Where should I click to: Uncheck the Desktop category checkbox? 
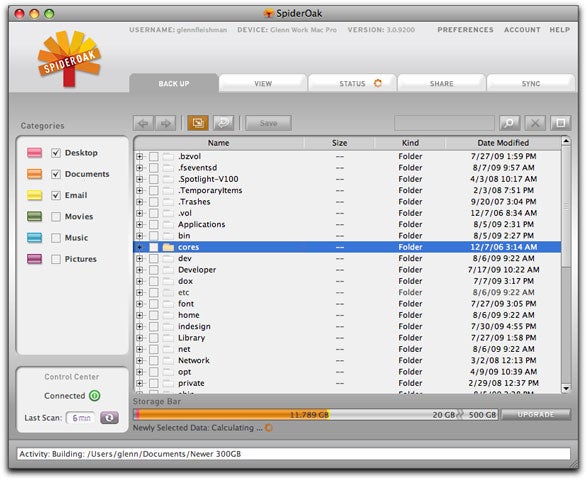click(x=56, y=153)
